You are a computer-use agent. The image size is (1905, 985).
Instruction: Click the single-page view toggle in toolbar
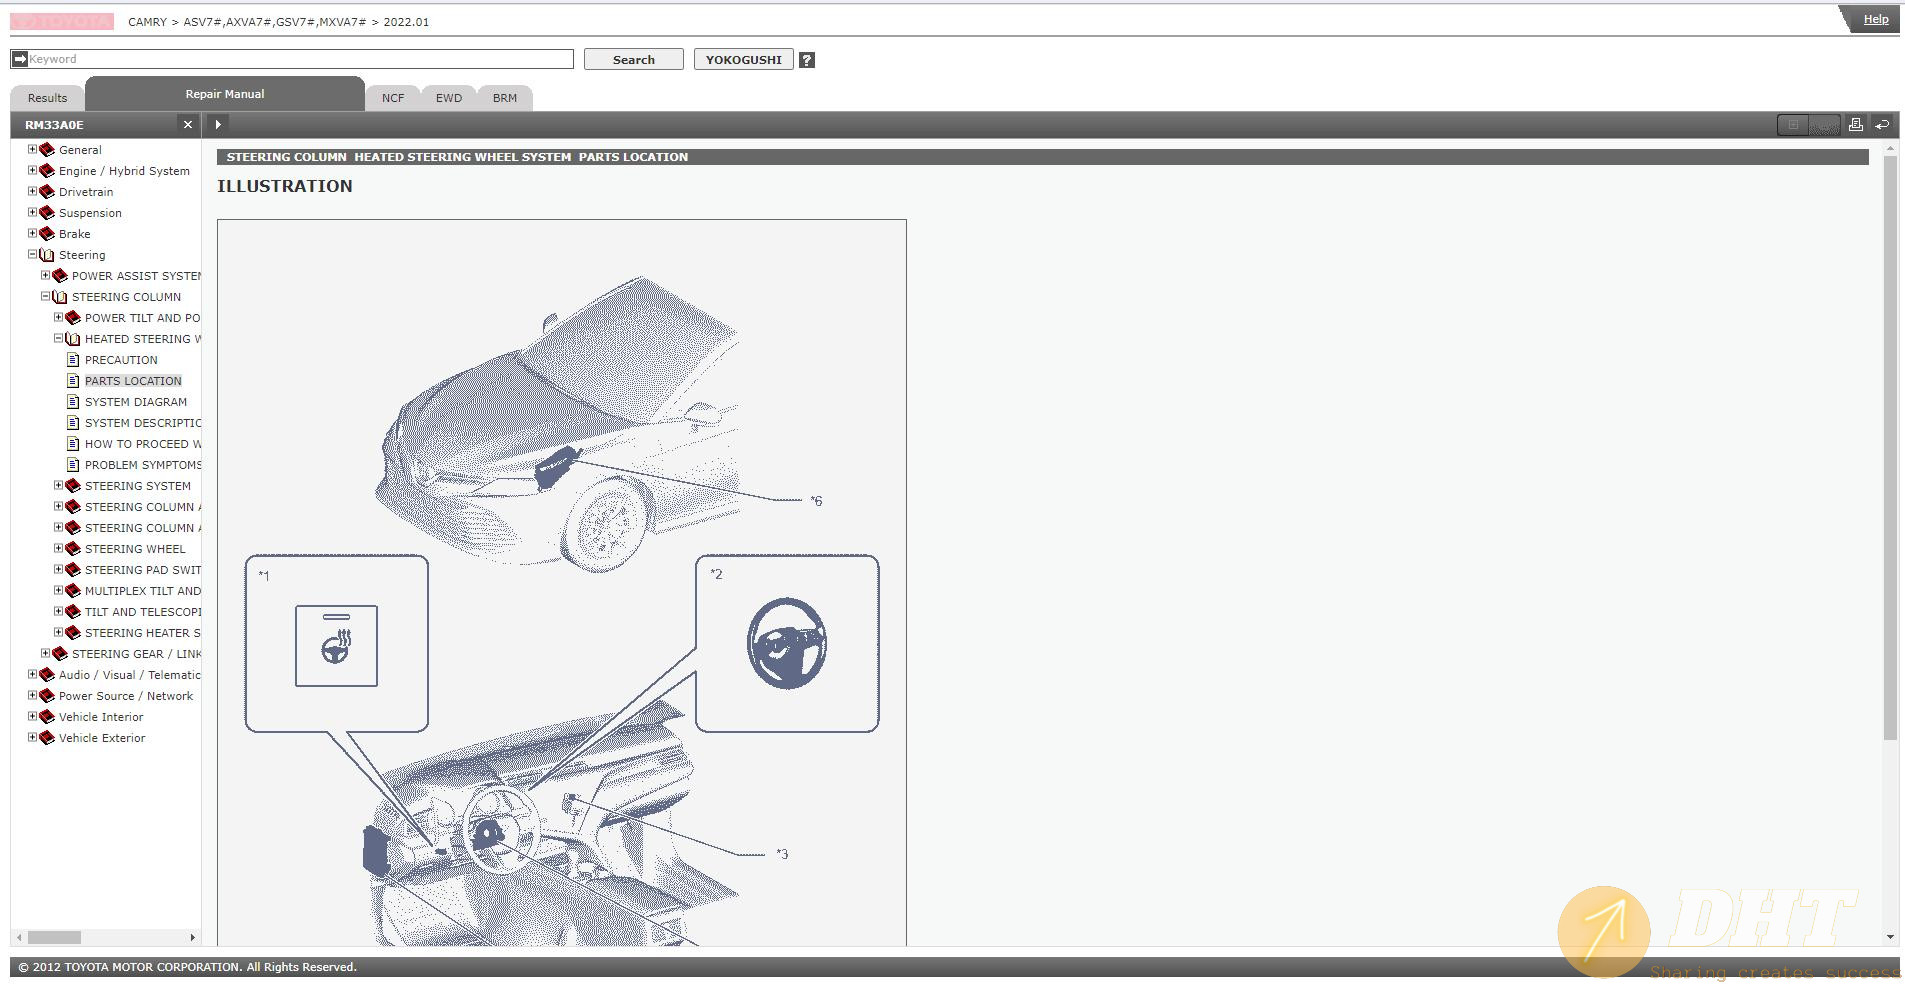[1793, 125]
